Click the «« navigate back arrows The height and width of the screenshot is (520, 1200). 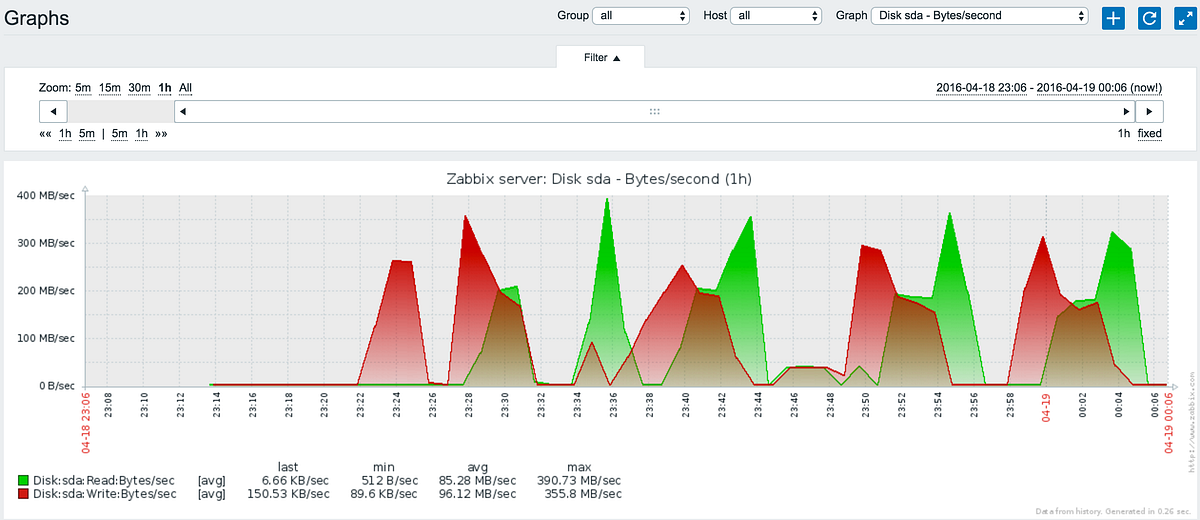click(x=45, y=133)
